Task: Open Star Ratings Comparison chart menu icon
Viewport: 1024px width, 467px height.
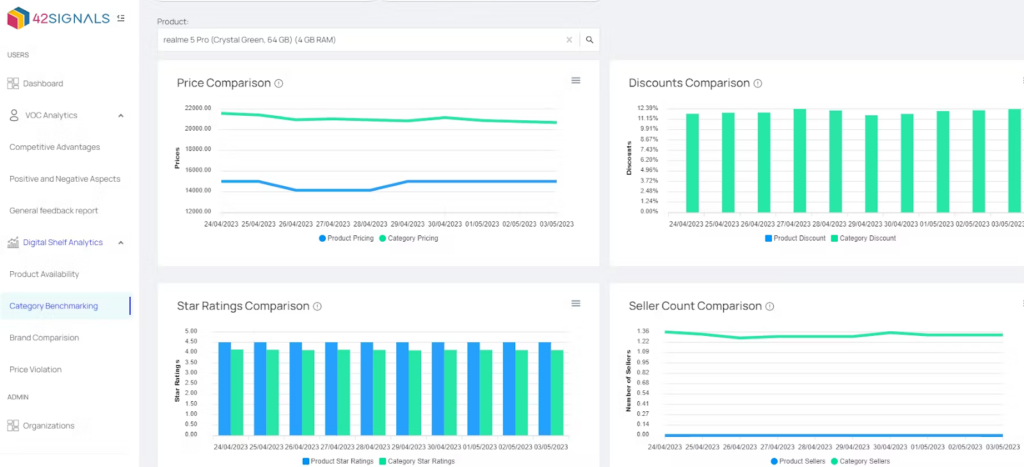Action: 576,304
